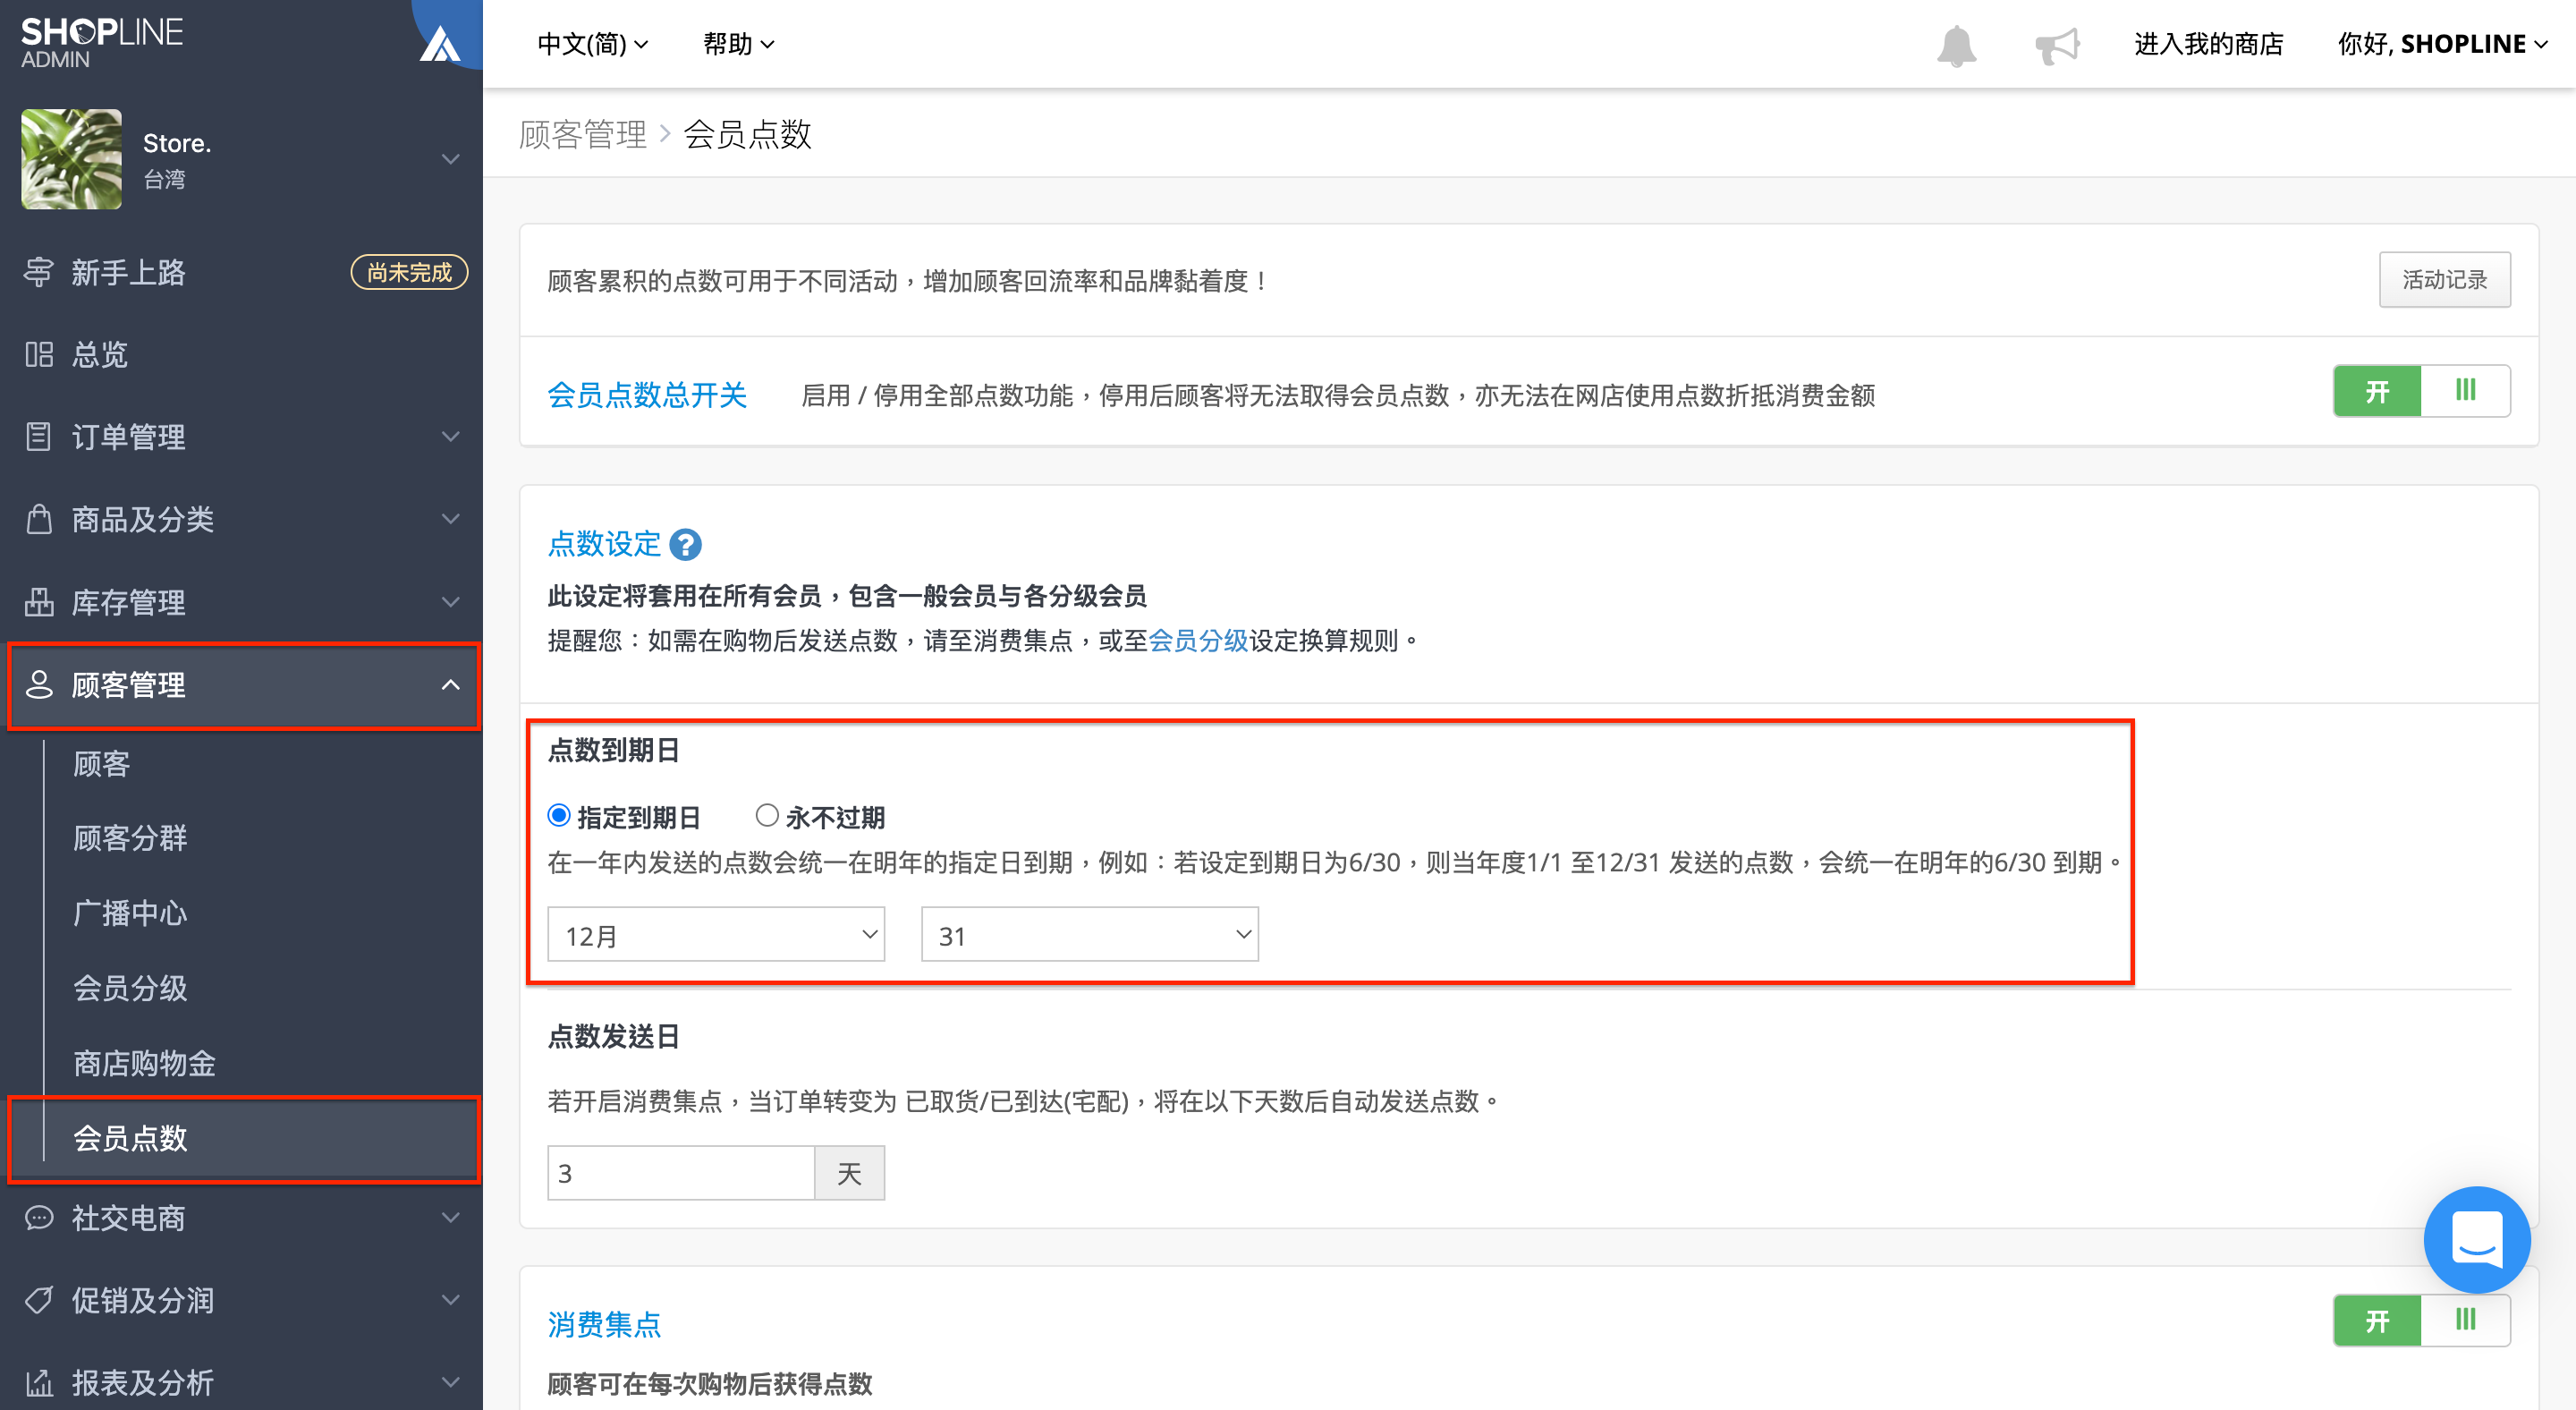Expand the 中文(简) language dropdown
2576x1410 pixels.
[x=593, y=44]
